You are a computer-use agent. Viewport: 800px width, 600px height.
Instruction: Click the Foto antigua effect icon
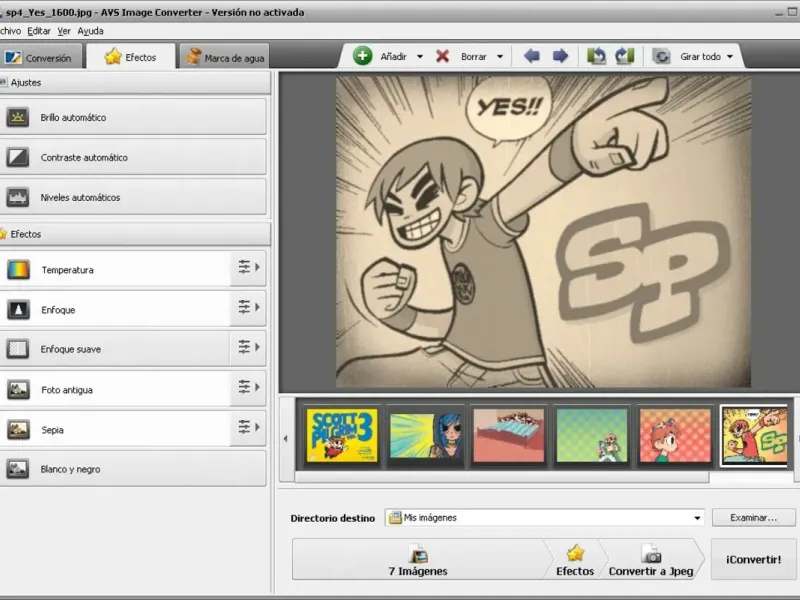pos(18,389)
